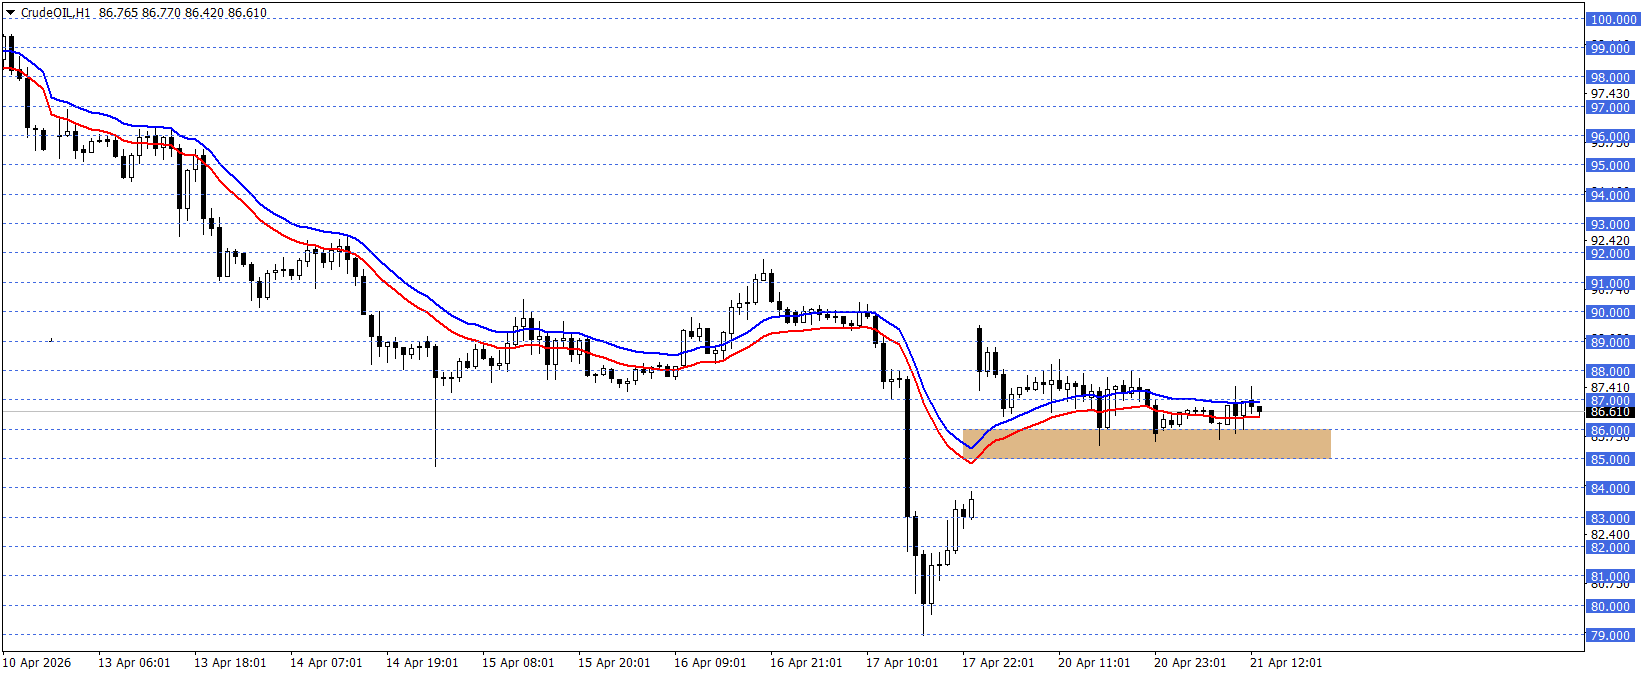Select the 10 Apr 2026 date label

tap(37, 663)
